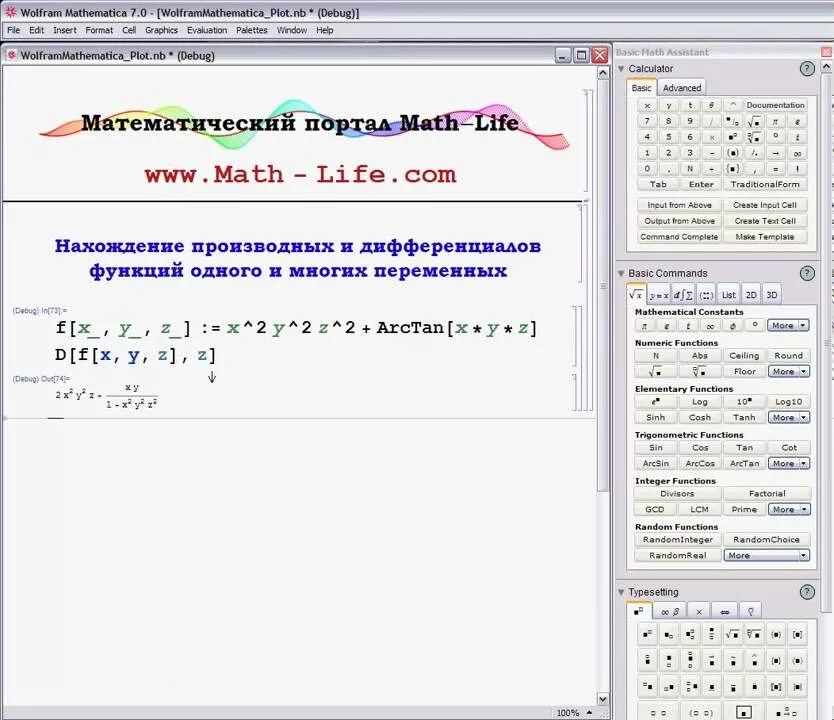Click square root button under Numeric Functions

click(656, 371)
